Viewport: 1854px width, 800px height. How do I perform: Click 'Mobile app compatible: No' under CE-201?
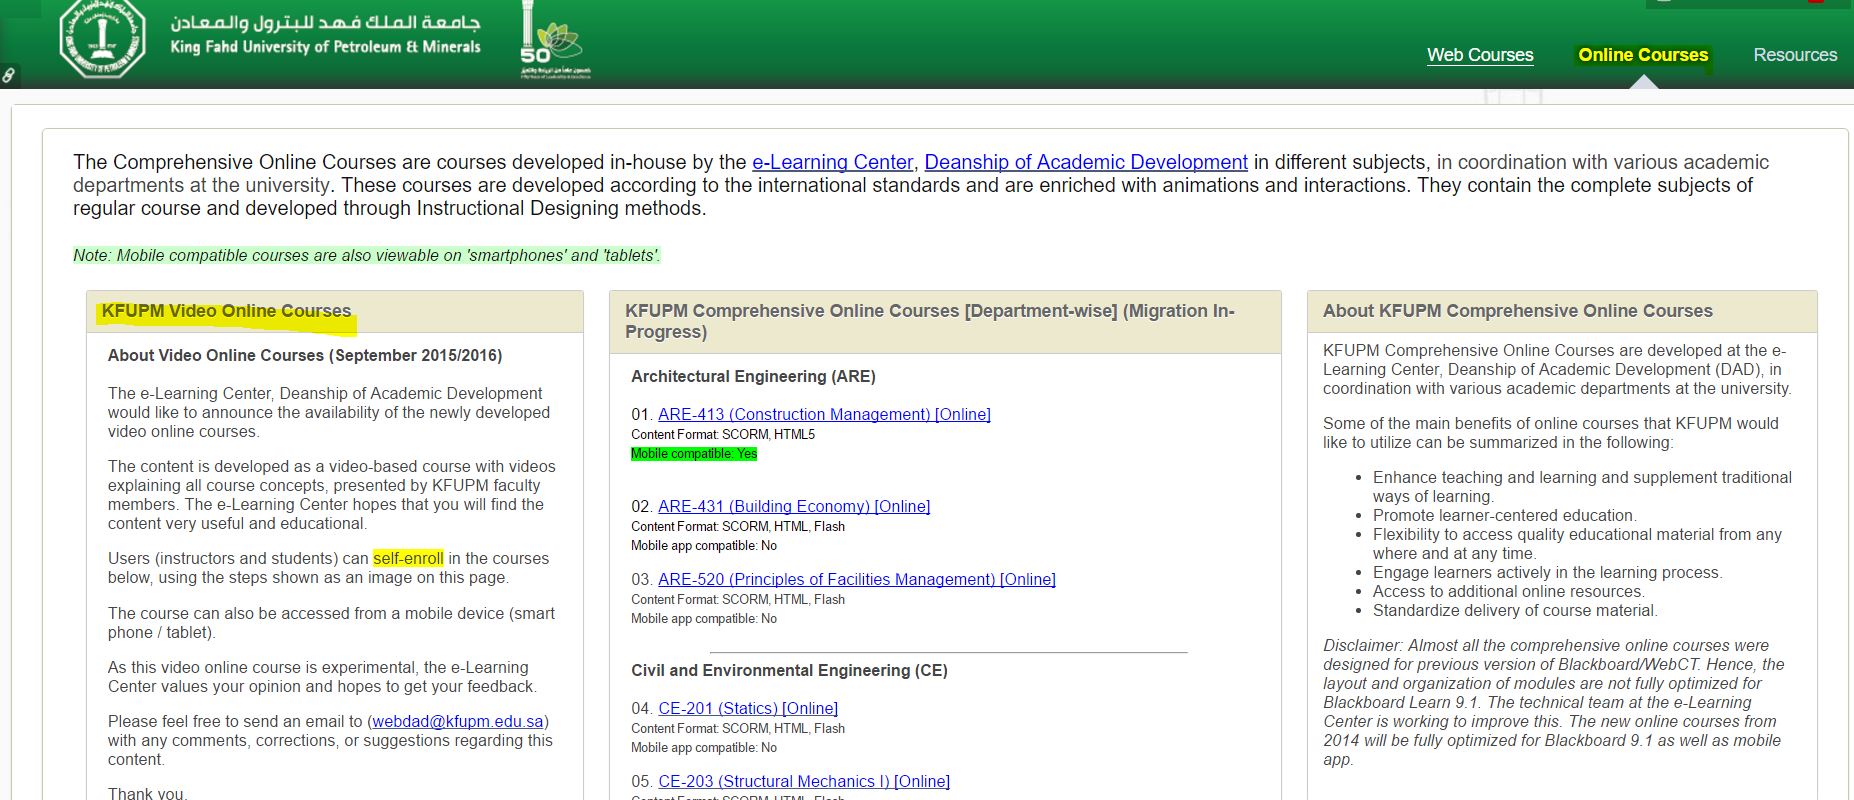tap(704, 747)
